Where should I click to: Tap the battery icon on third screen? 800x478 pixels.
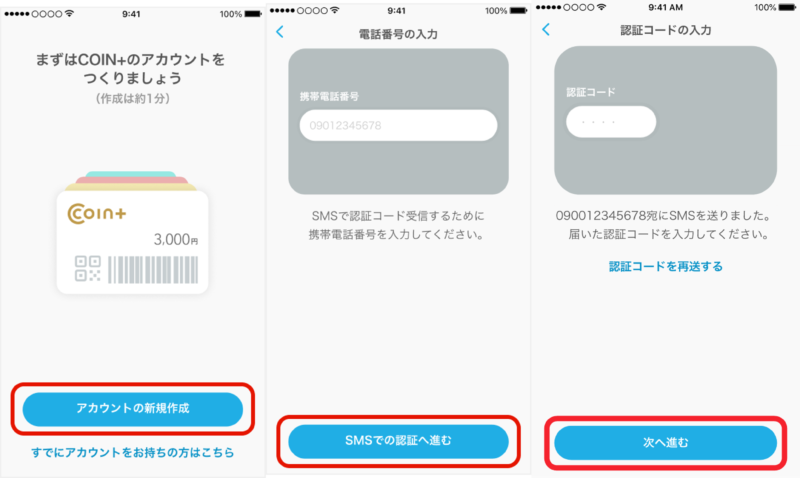pos(787,7)
